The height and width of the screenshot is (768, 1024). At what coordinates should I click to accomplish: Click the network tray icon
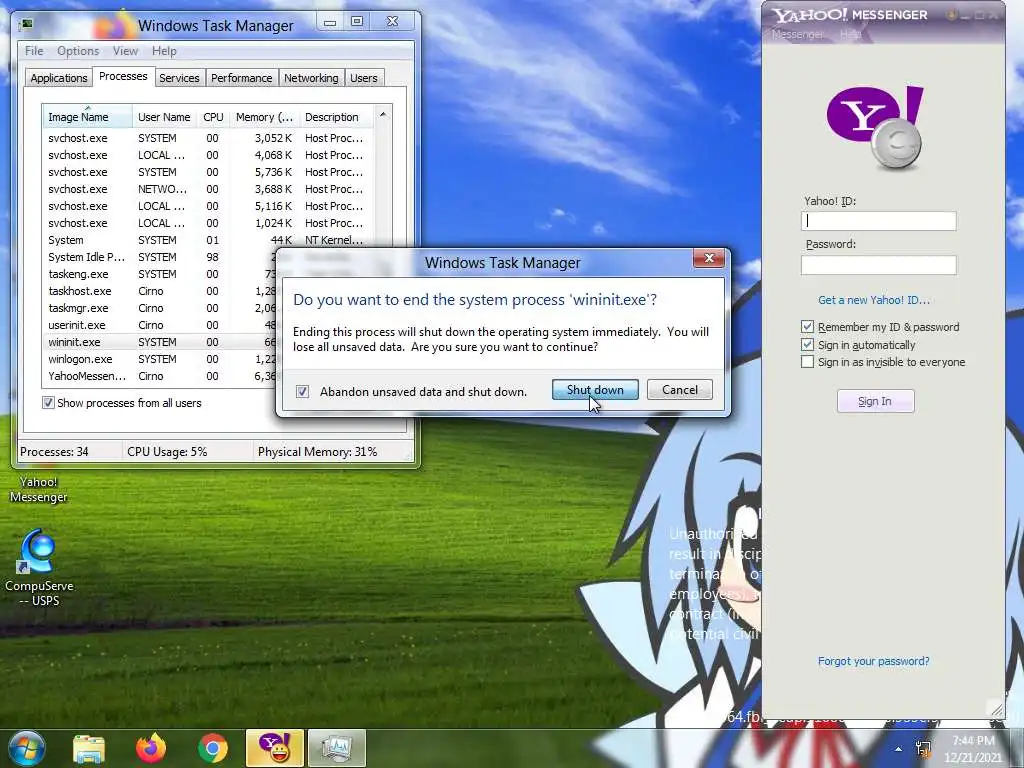pos(923,749)
